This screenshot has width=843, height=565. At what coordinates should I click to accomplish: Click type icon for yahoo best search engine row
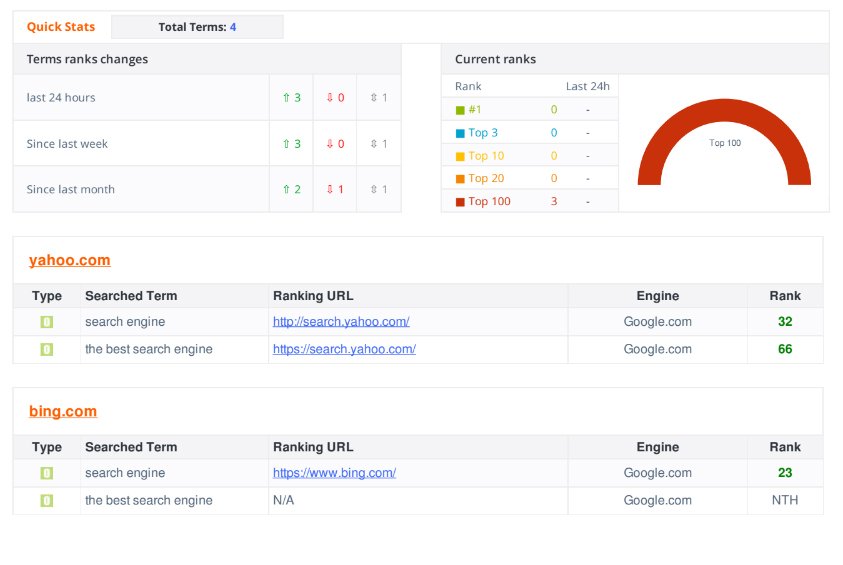(x=47, y=349)
